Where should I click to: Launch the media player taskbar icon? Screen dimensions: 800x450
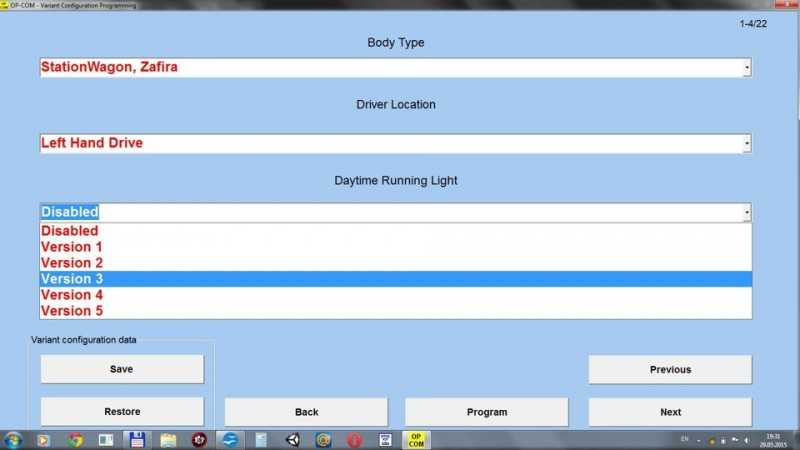coord(43,440)
